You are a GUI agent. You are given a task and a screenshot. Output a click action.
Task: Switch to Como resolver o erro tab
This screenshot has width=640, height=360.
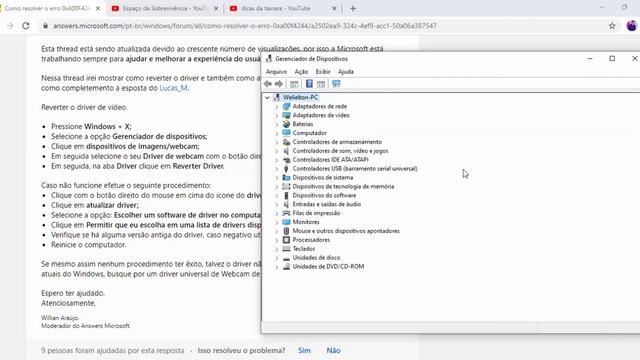(x=46, y=8)
